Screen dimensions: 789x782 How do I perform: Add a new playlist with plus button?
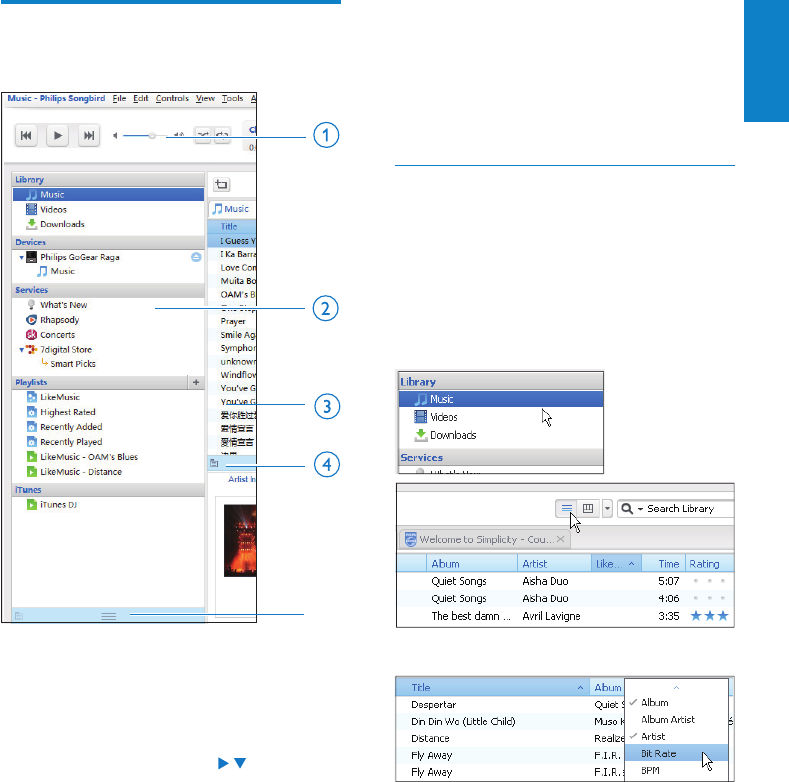(x=196, y=382)
